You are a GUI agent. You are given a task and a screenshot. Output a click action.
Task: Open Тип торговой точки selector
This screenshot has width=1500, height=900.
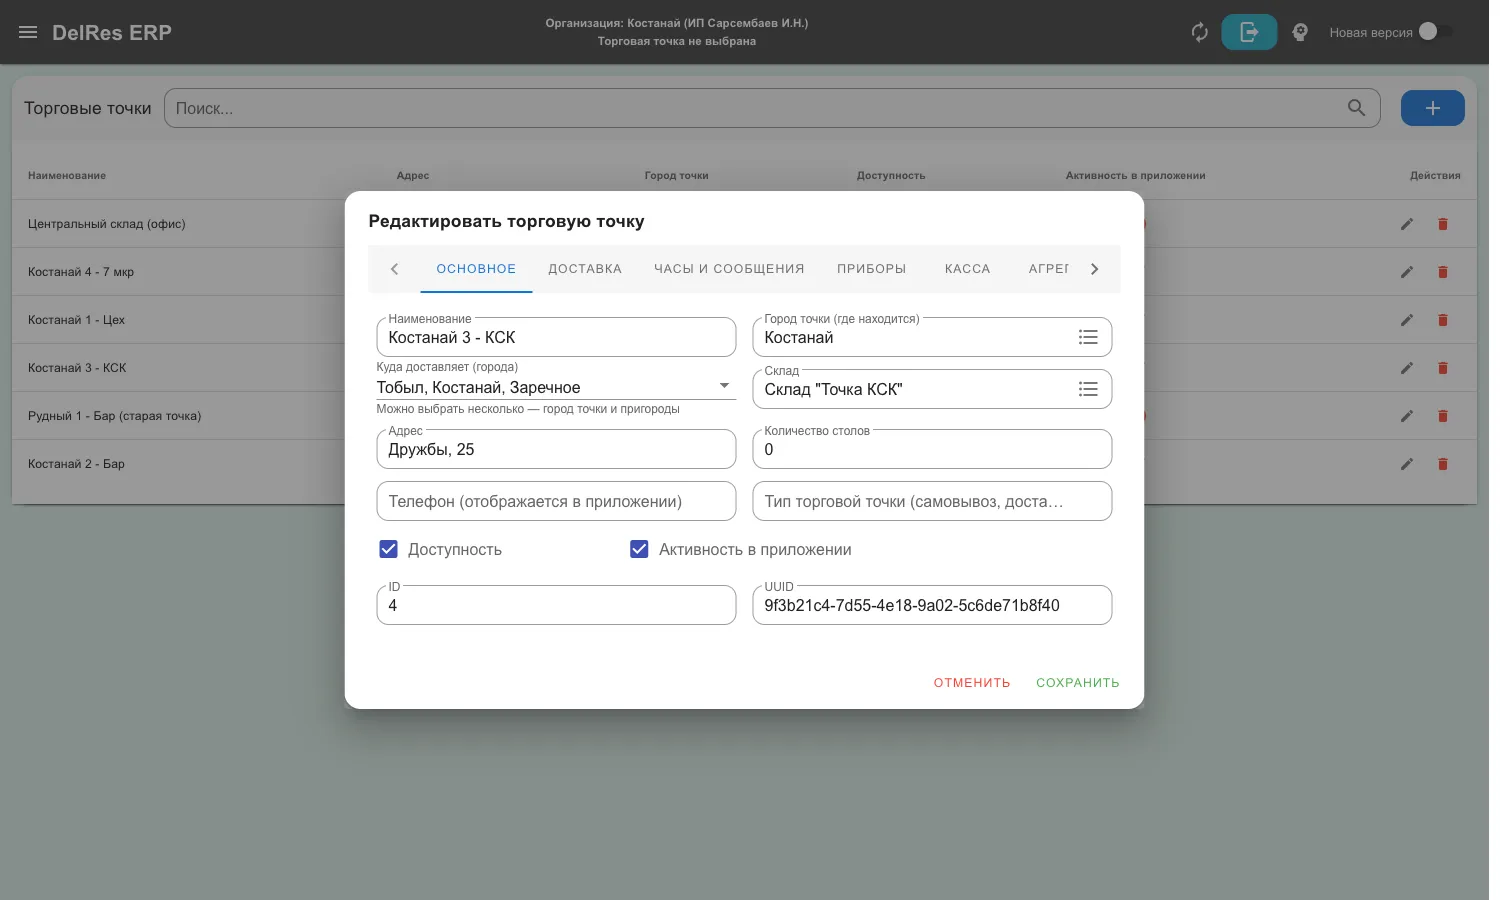click(x=932, y=501)
